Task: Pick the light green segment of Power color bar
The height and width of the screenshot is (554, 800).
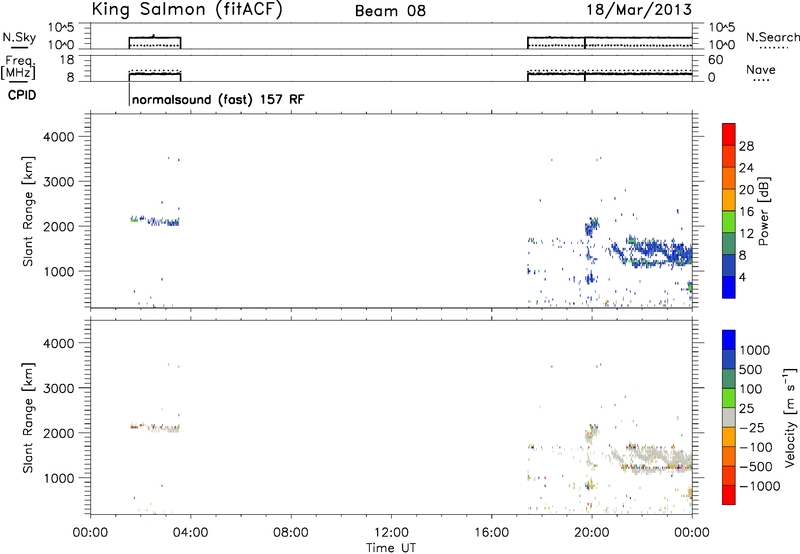Action: [729, 222]
